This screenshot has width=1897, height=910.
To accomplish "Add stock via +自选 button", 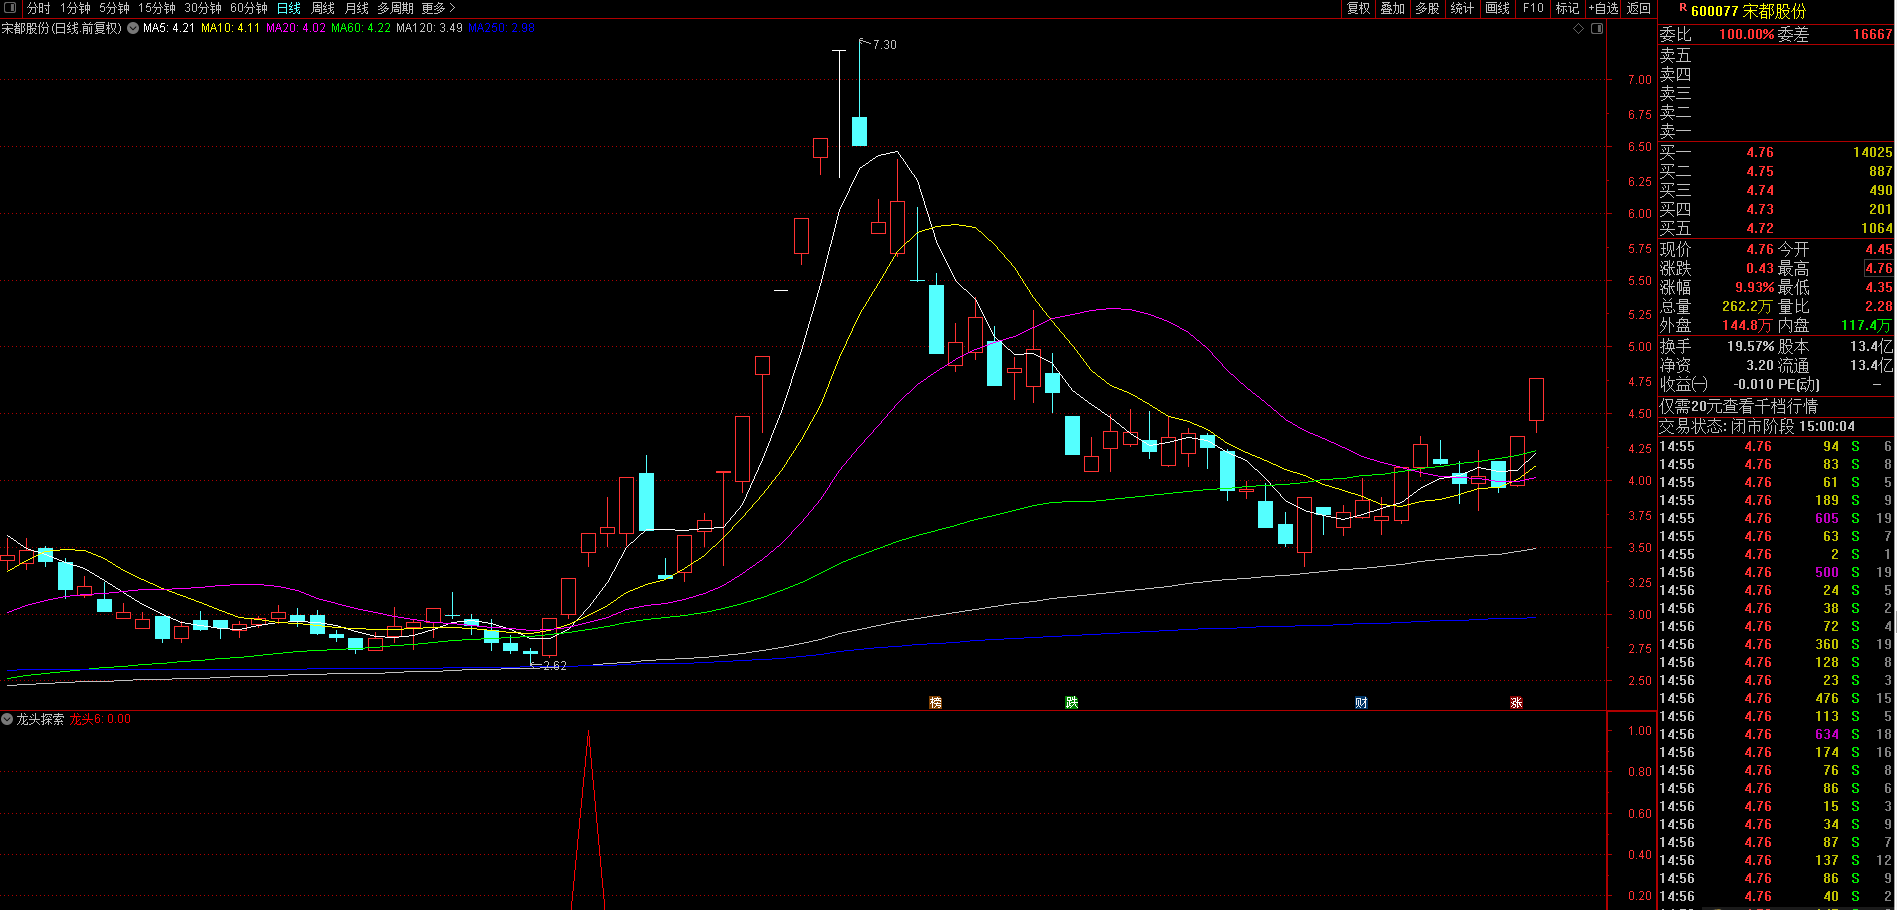I will (1603, 8).
